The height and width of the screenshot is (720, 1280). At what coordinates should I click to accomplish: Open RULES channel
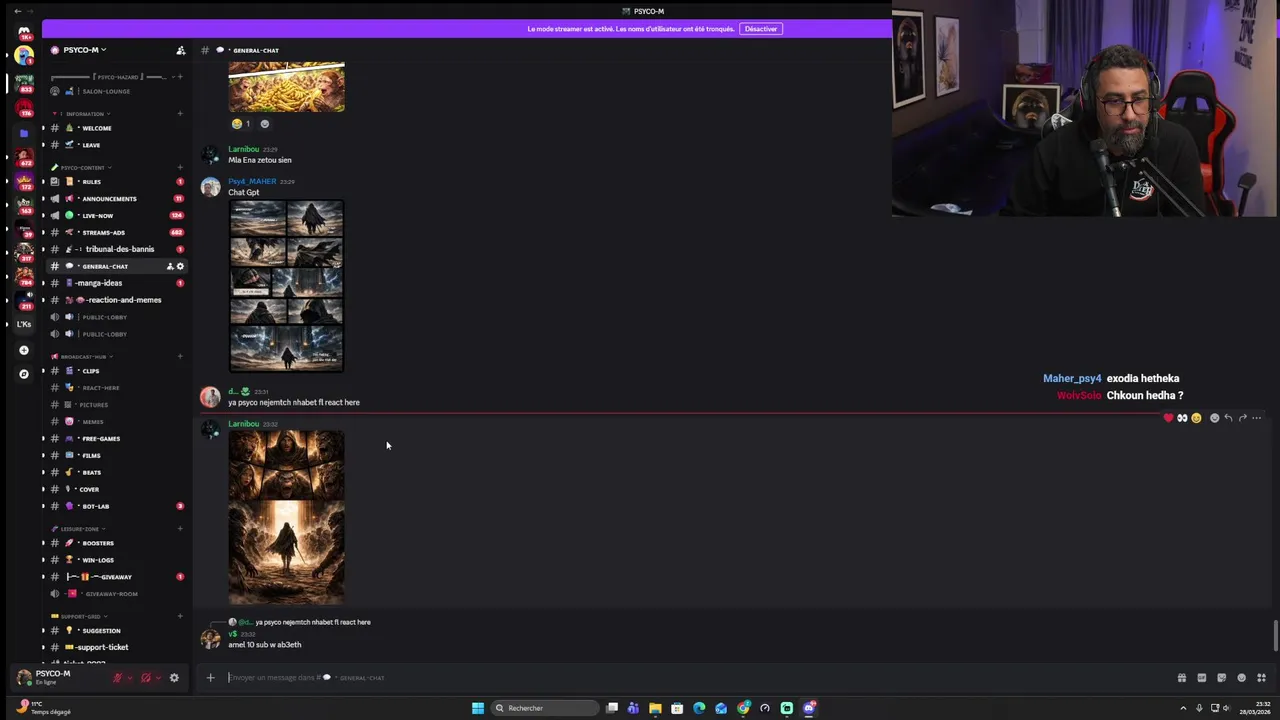pyautogui.click(x=117, y=182)
